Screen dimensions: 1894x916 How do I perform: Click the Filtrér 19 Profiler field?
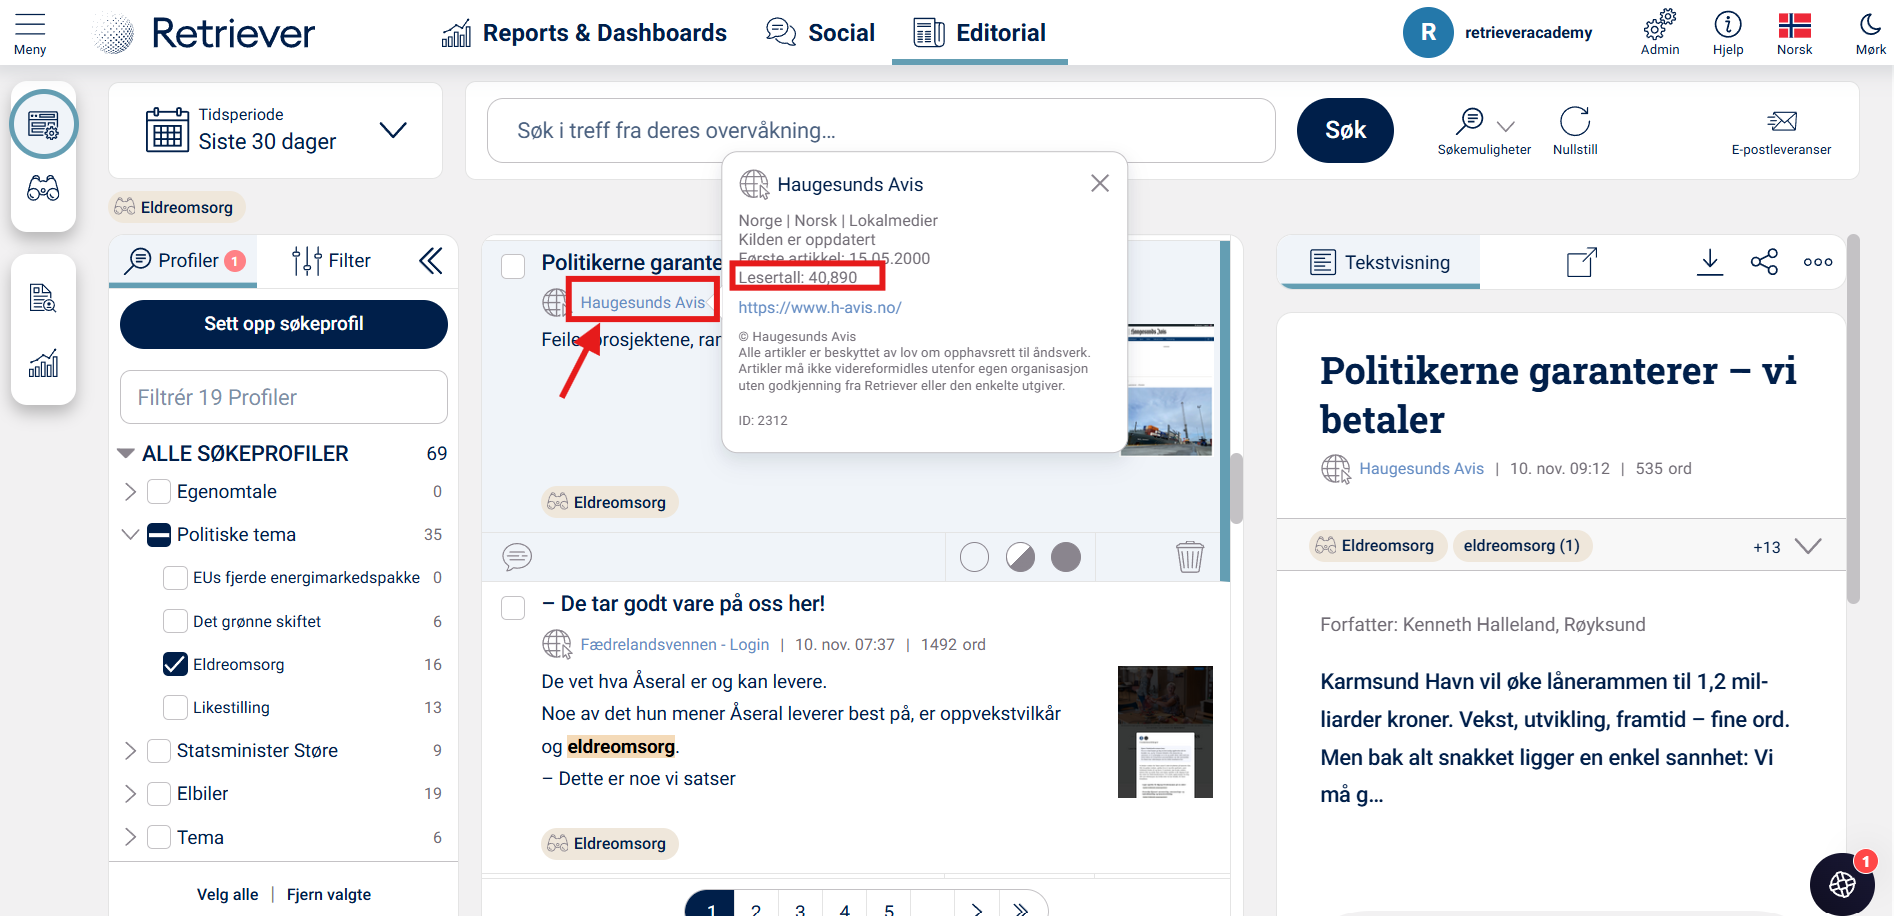(284, 397)
